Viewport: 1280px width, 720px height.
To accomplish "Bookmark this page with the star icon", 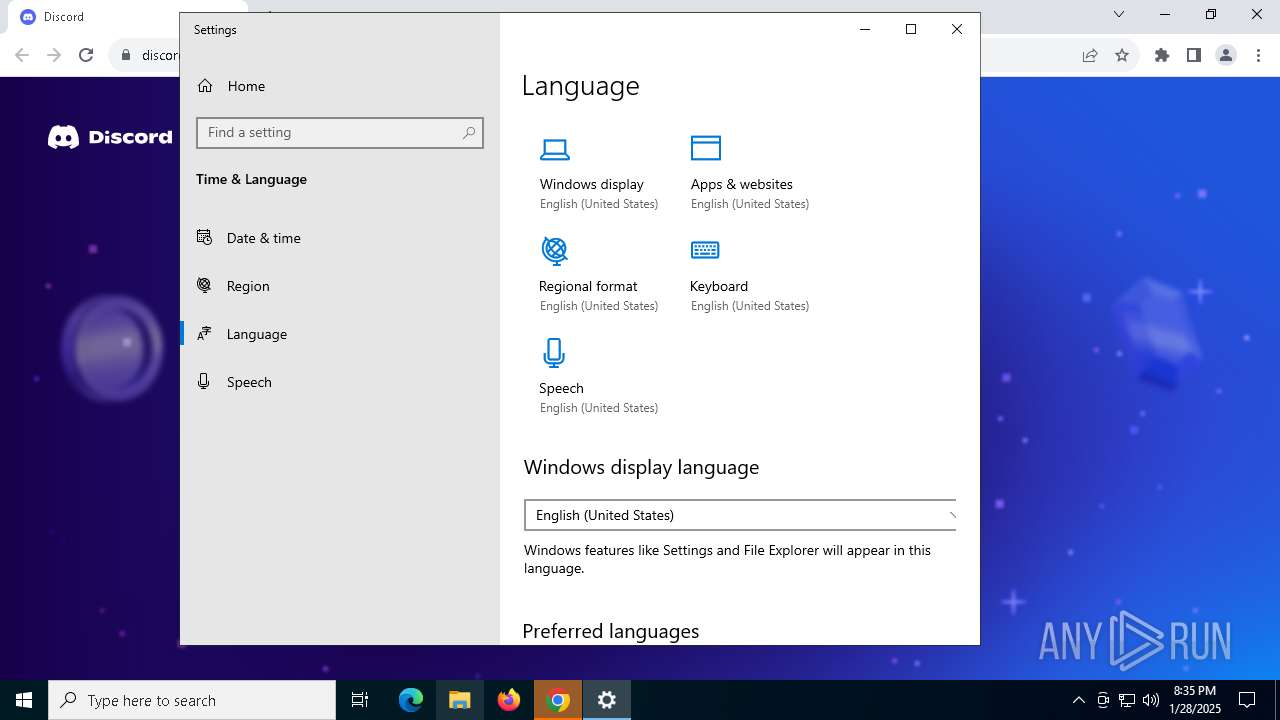I will pyautogui.click(x=1122, y=56).
